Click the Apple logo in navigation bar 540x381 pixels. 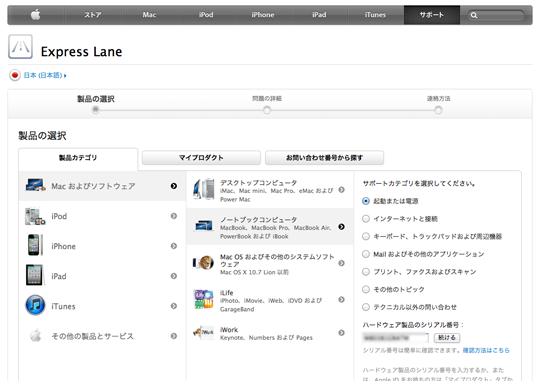[35, 15]
